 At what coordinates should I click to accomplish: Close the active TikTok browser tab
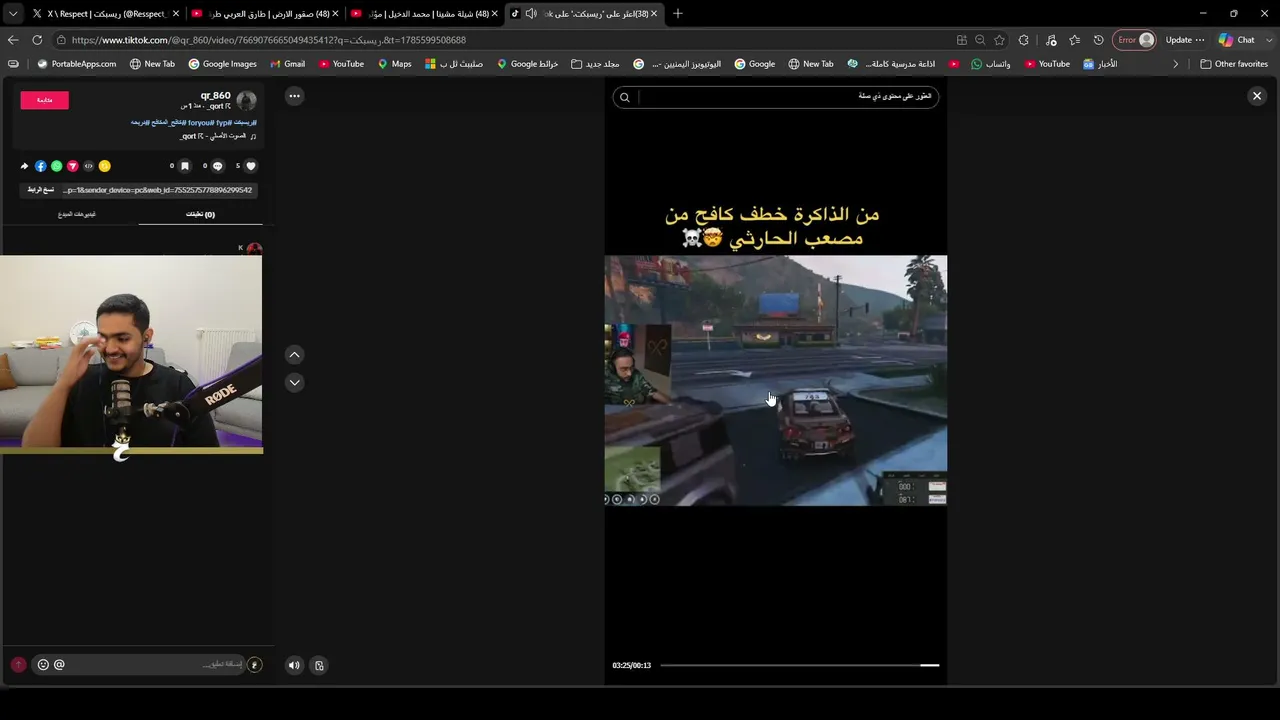coord(654,14)
